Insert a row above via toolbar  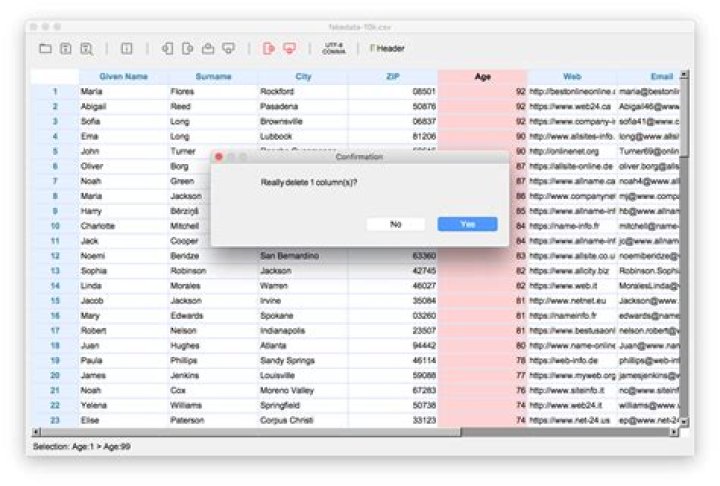[x=208, y=48]
